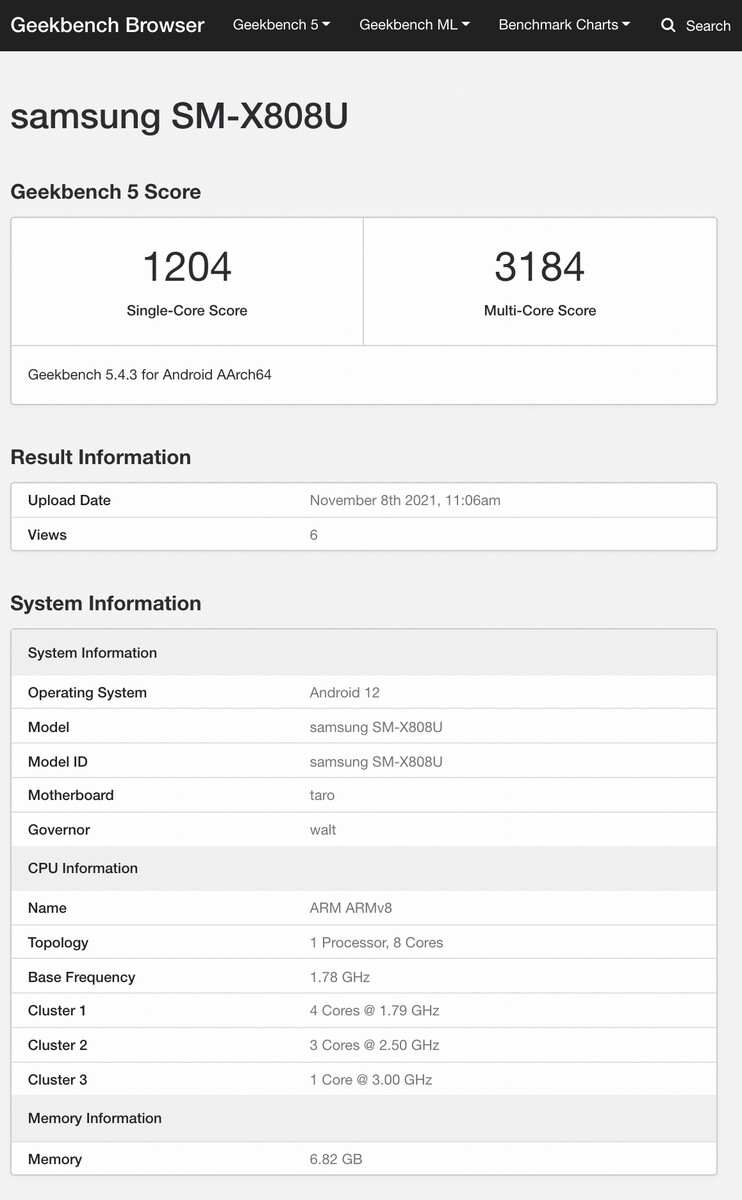Click the Model ID row label
Screen dimensions: 742x1200
(x=58, y=762)
